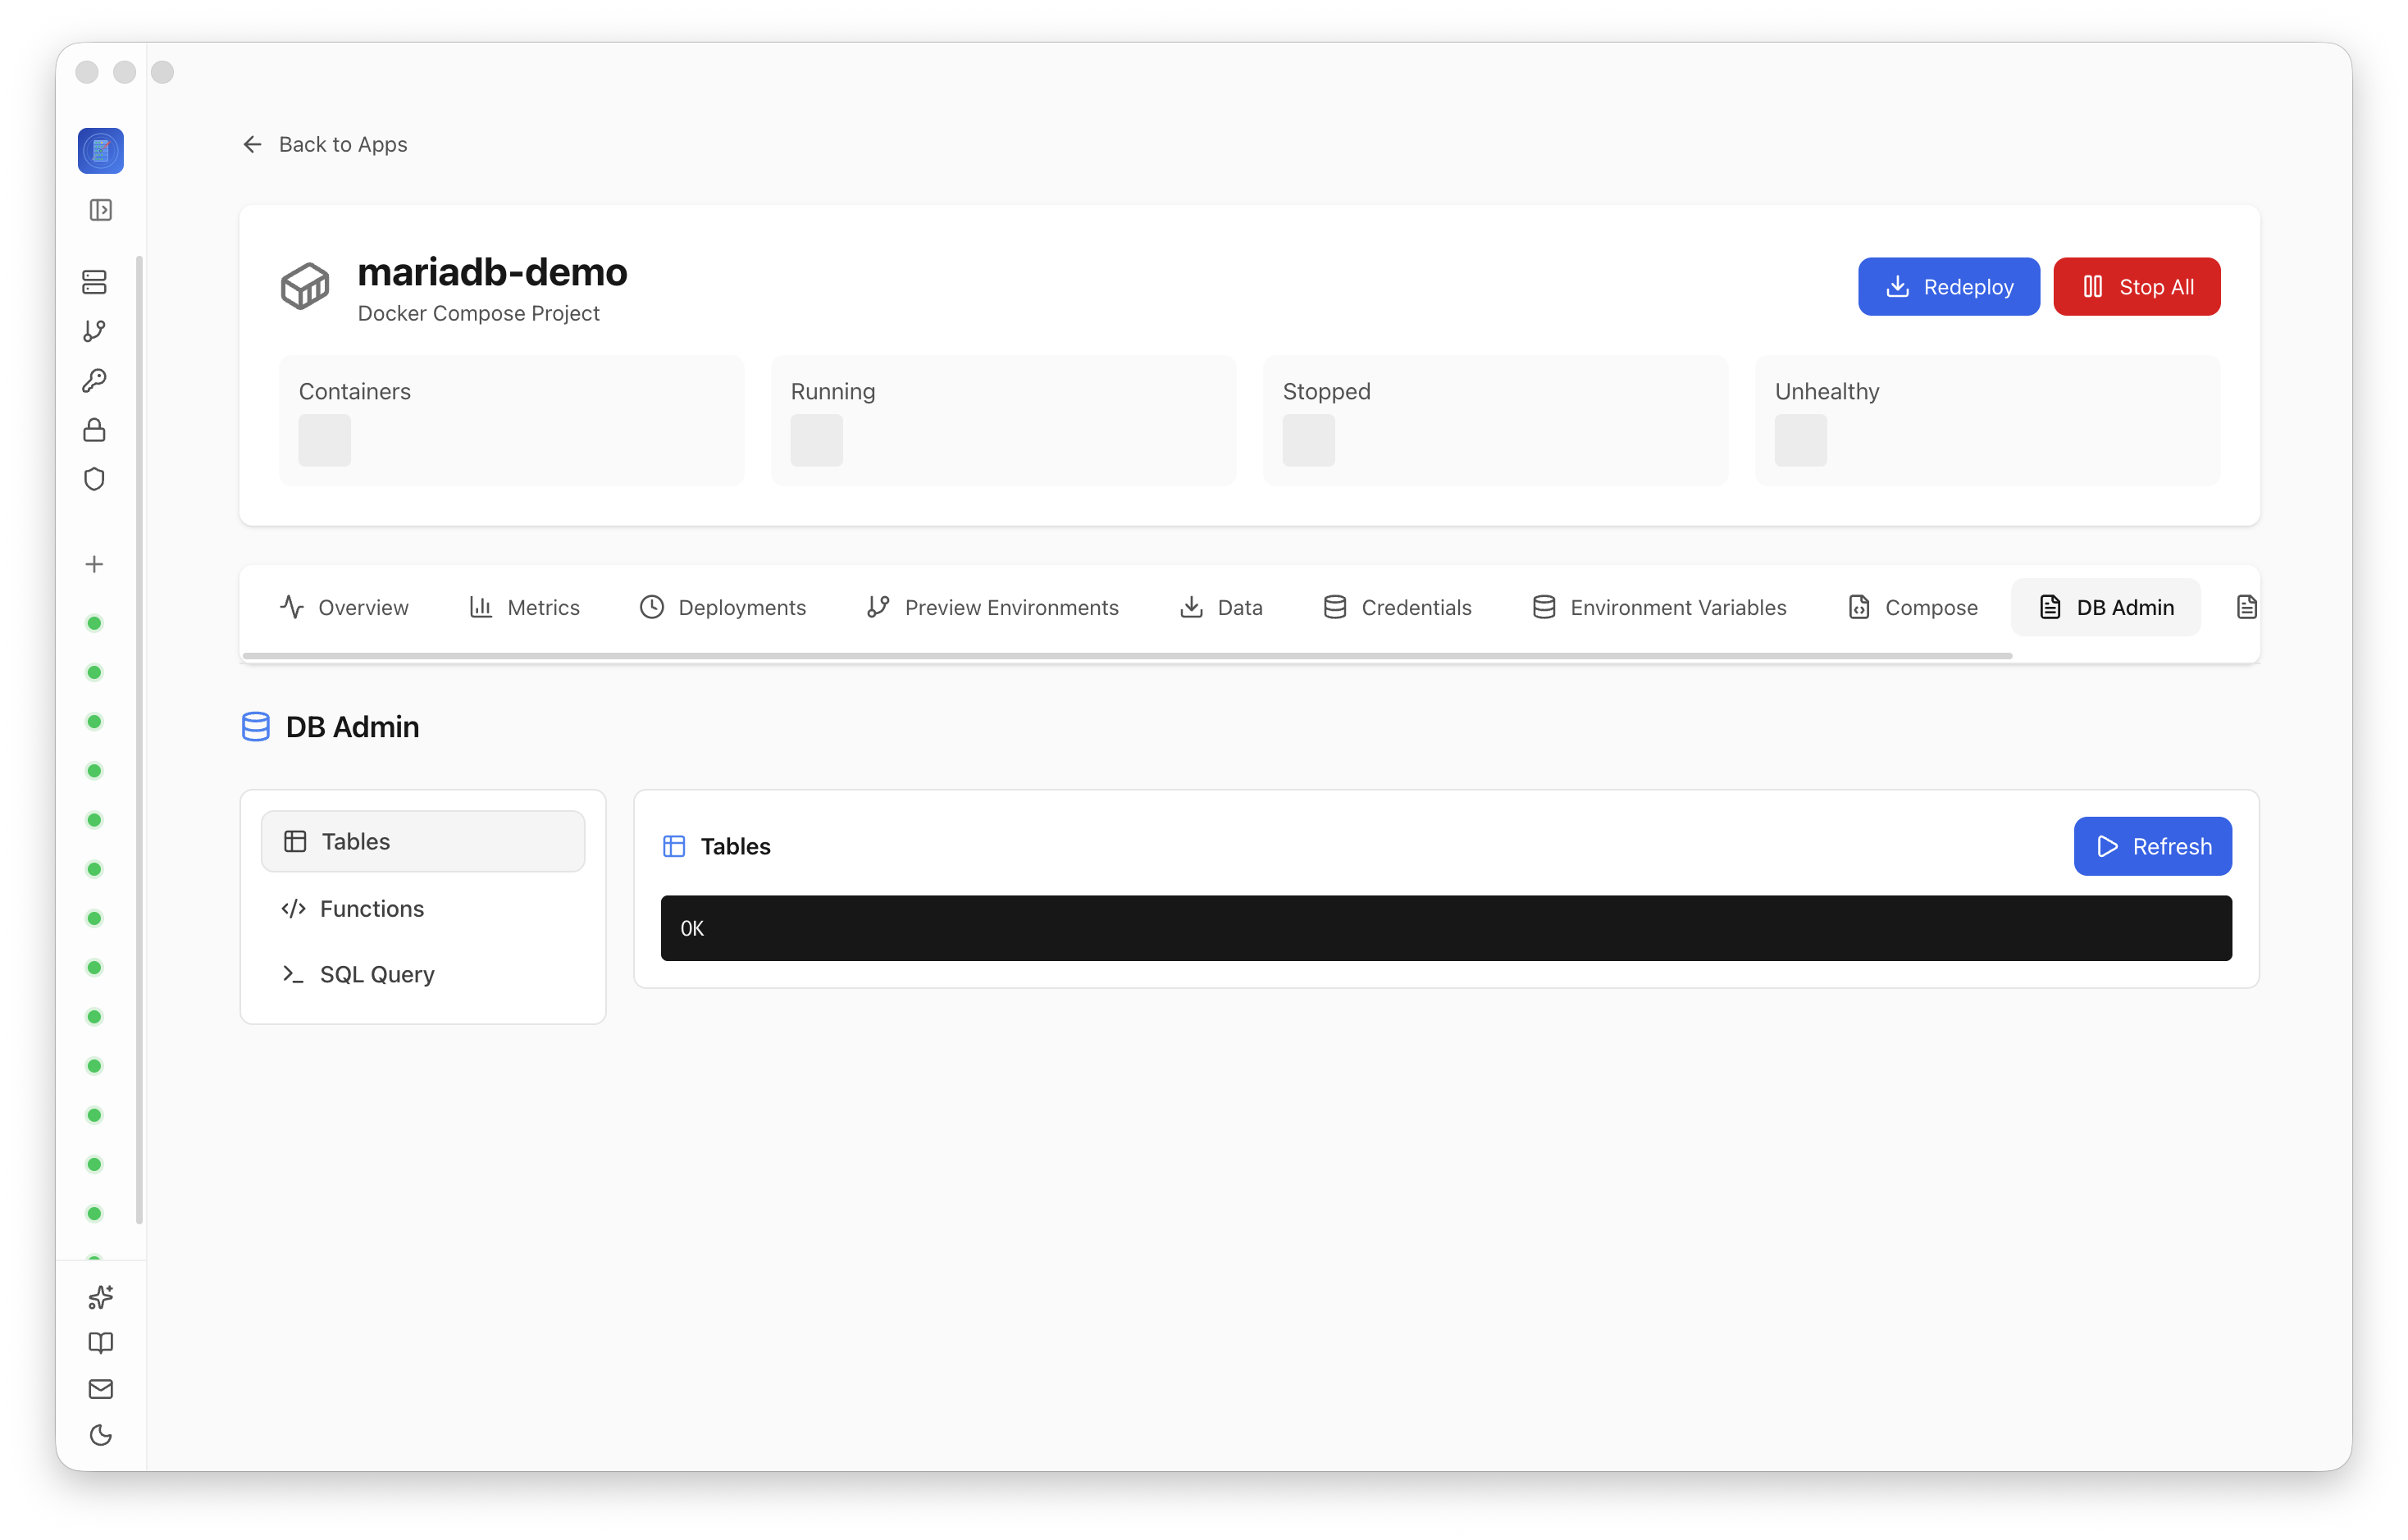Click the plus icon in the sidebar

pos(94,564)
